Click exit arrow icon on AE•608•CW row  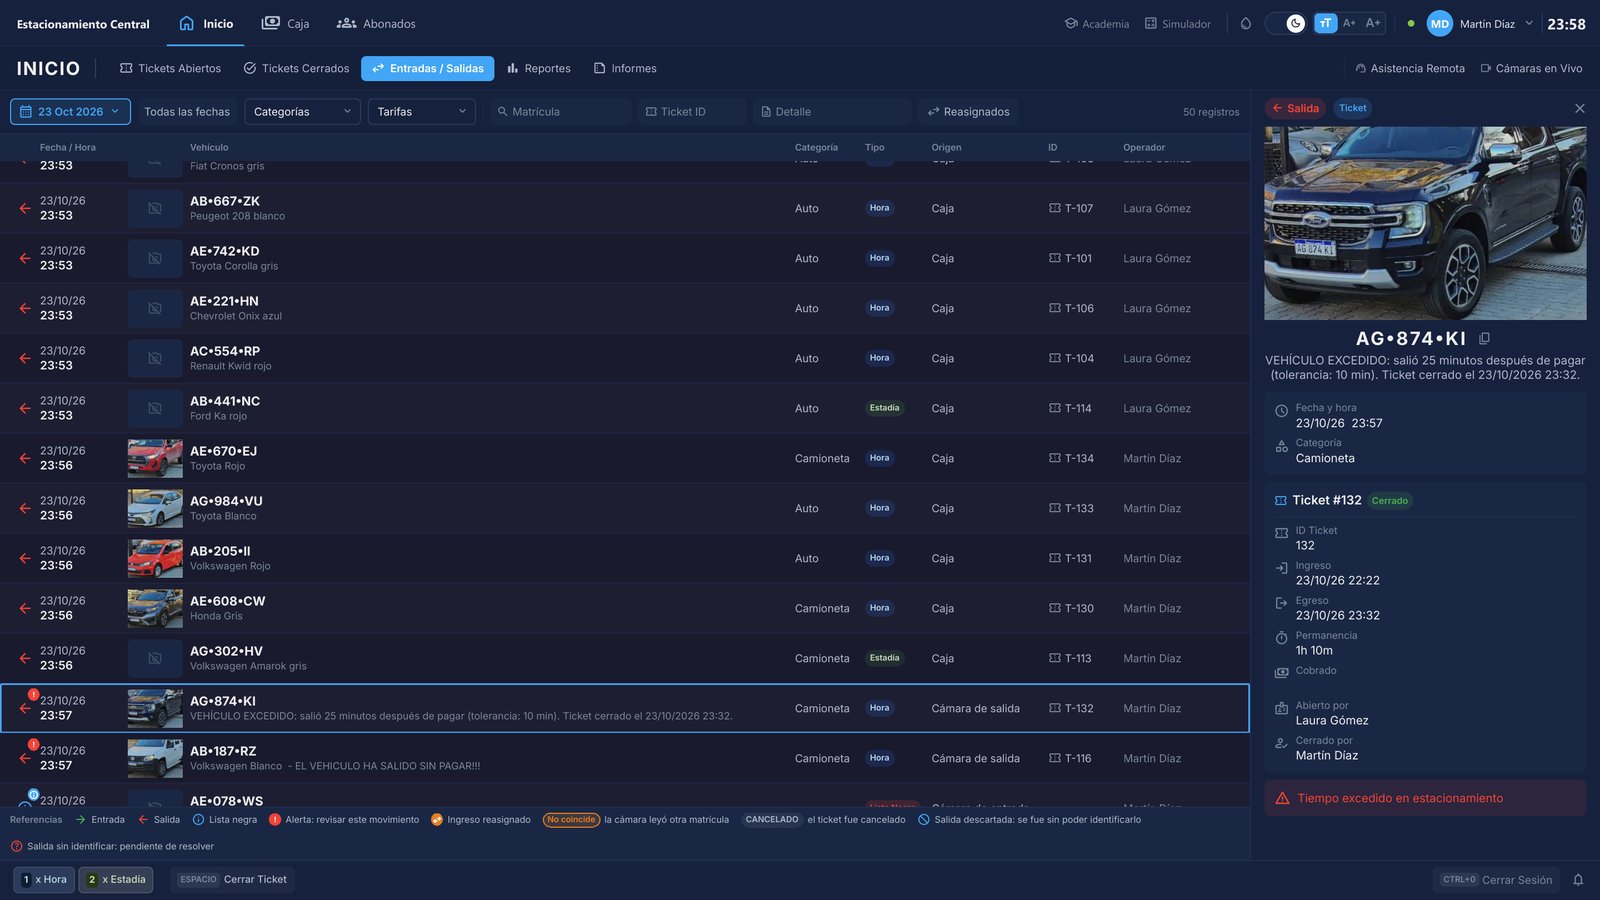(24, 608)
